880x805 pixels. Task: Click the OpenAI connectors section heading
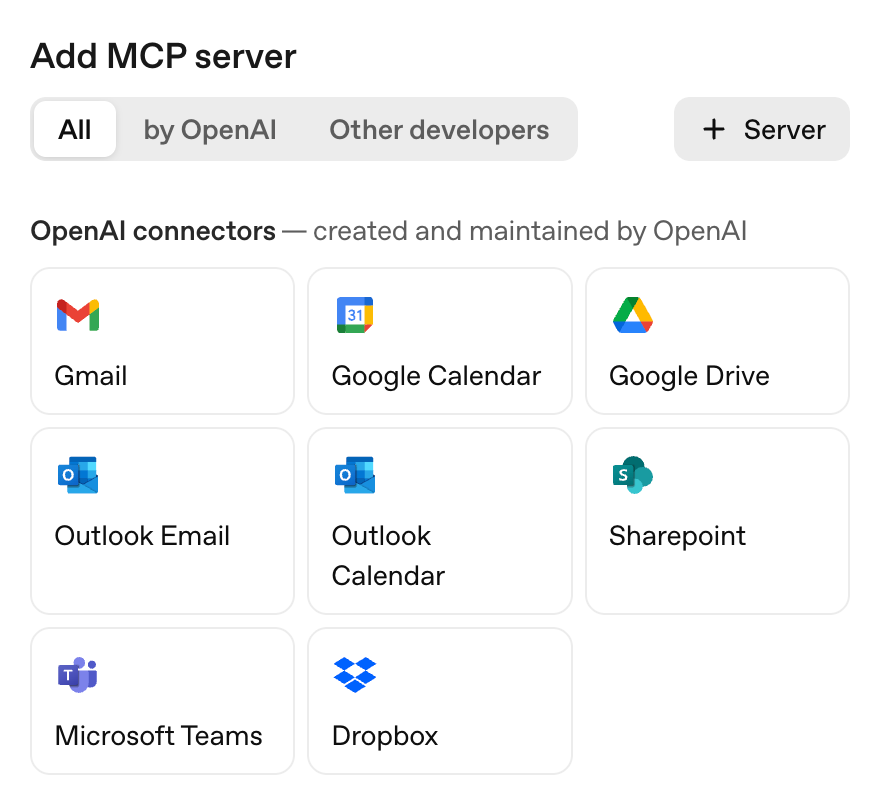153,231
